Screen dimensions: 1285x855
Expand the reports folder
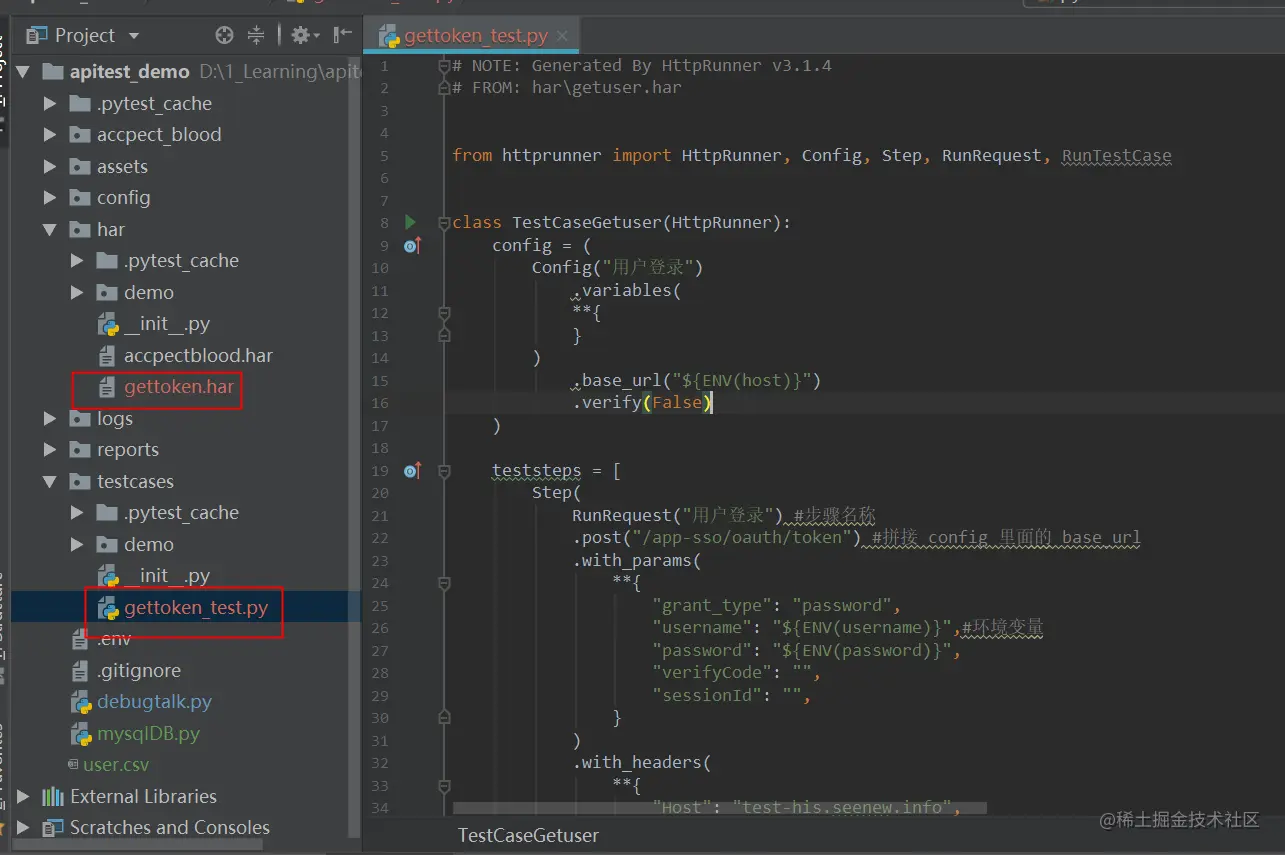[50, 450]
